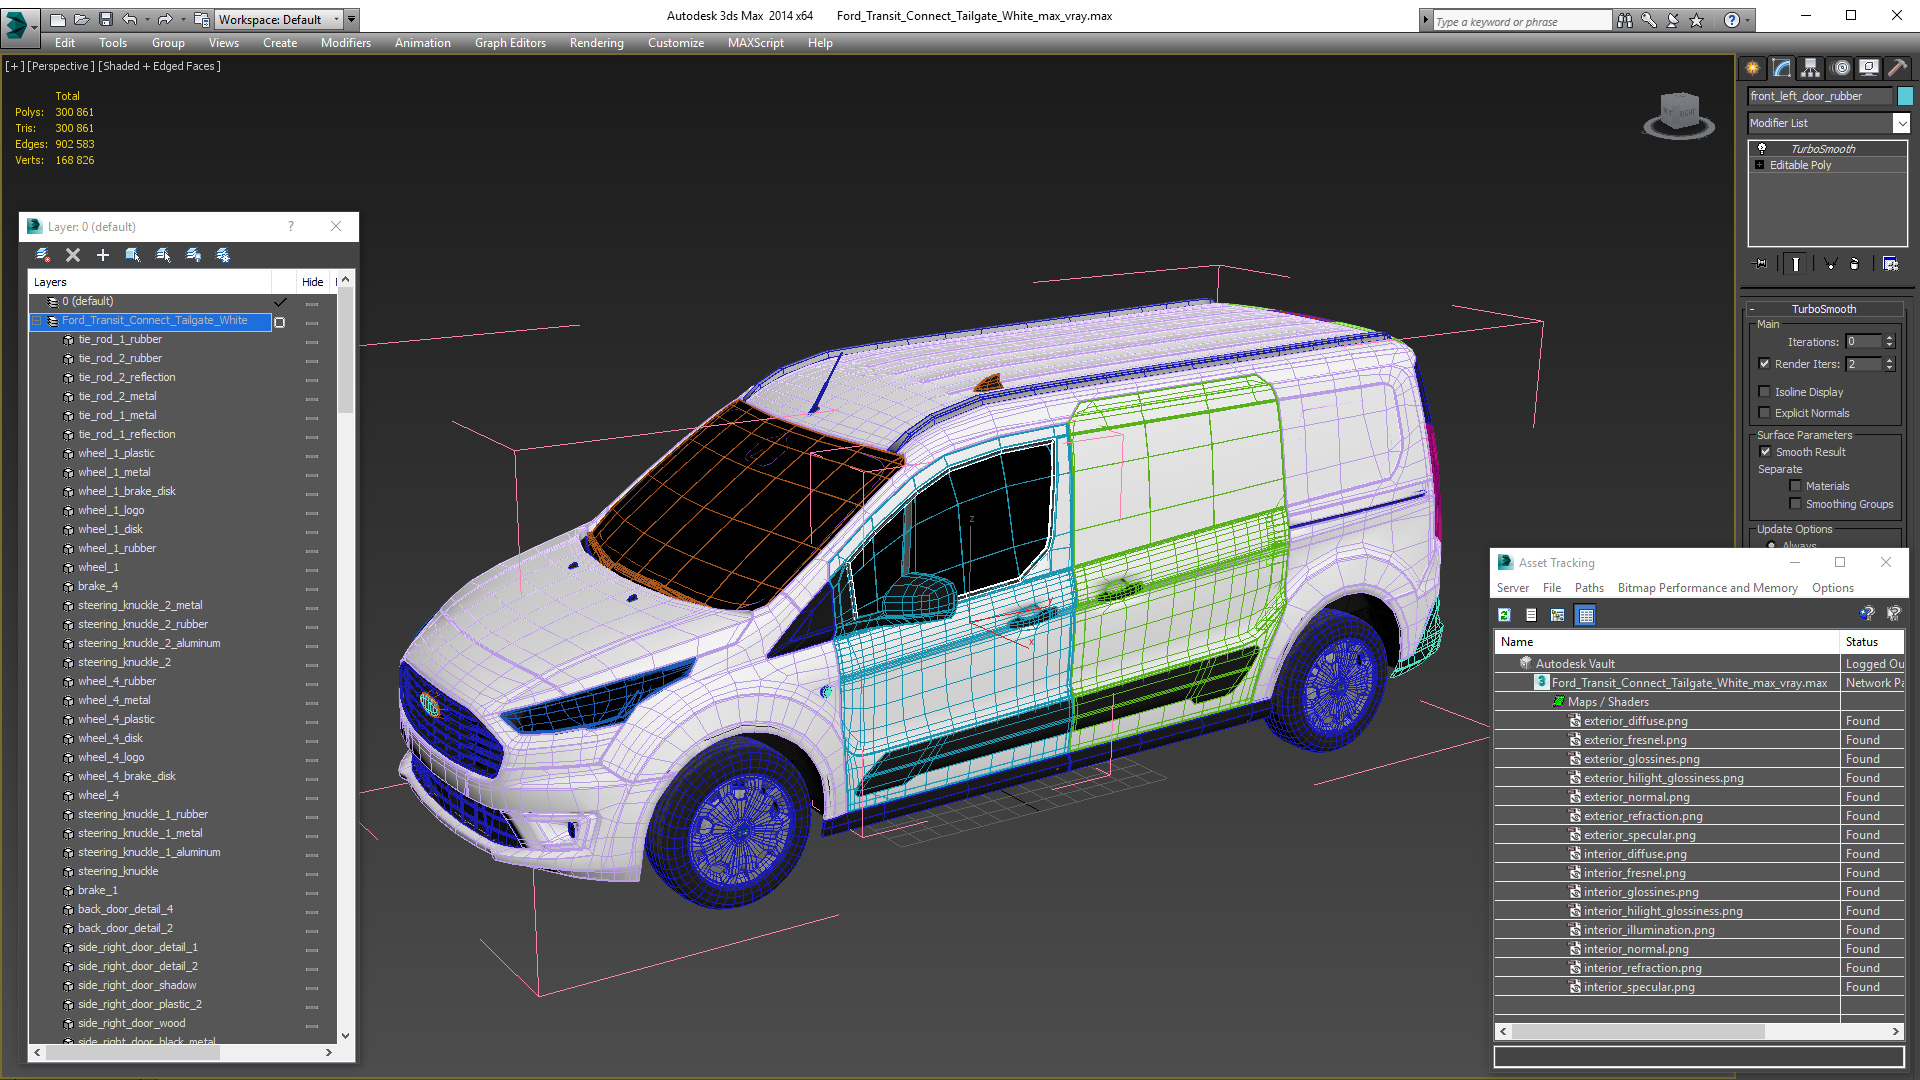Click the Hide column header
1920x1080 pixels.
point(312,282)
